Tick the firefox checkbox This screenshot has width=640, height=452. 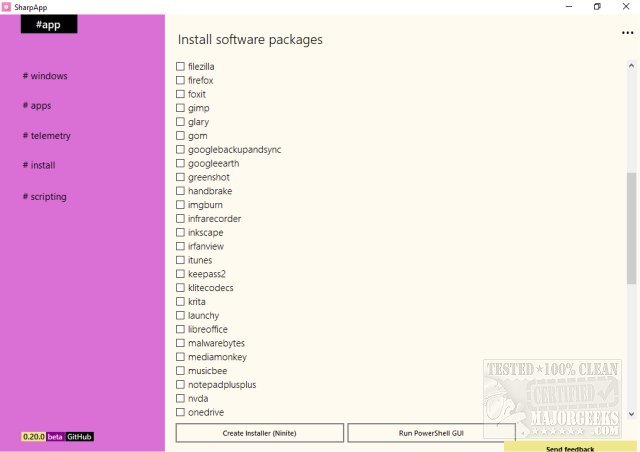tap(180, 80)
